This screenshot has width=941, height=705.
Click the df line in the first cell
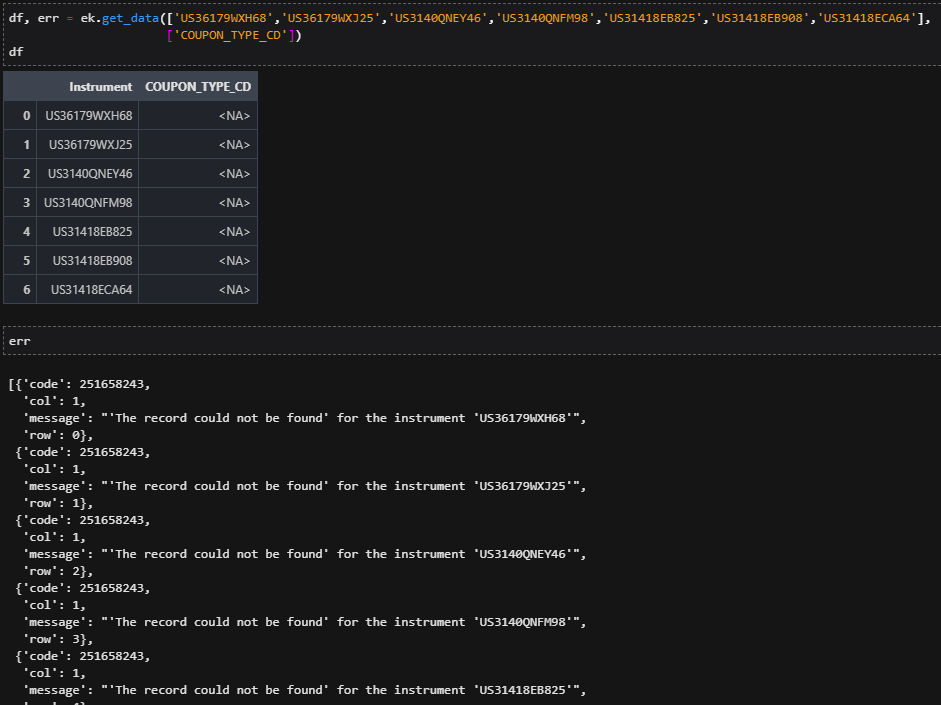point(16,52)
